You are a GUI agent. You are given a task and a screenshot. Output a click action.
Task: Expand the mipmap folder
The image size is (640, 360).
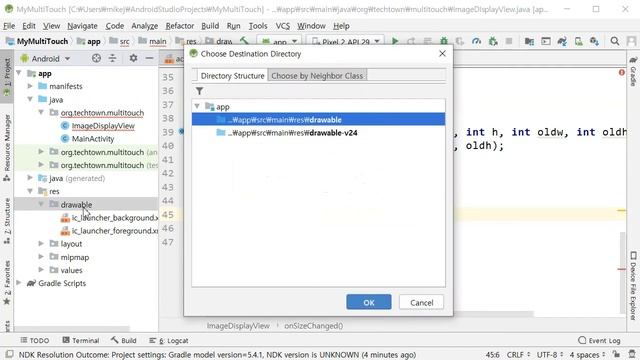point(41,257)
